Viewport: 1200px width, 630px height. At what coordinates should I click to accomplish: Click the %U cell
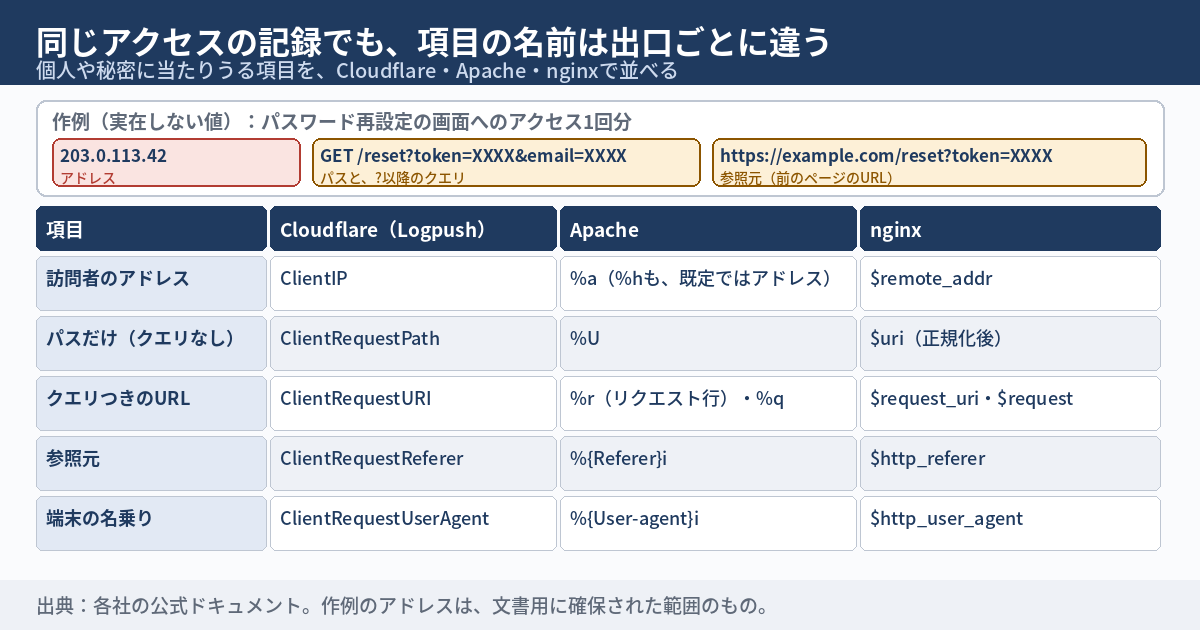pyautogui.click(x=708, y=343)
